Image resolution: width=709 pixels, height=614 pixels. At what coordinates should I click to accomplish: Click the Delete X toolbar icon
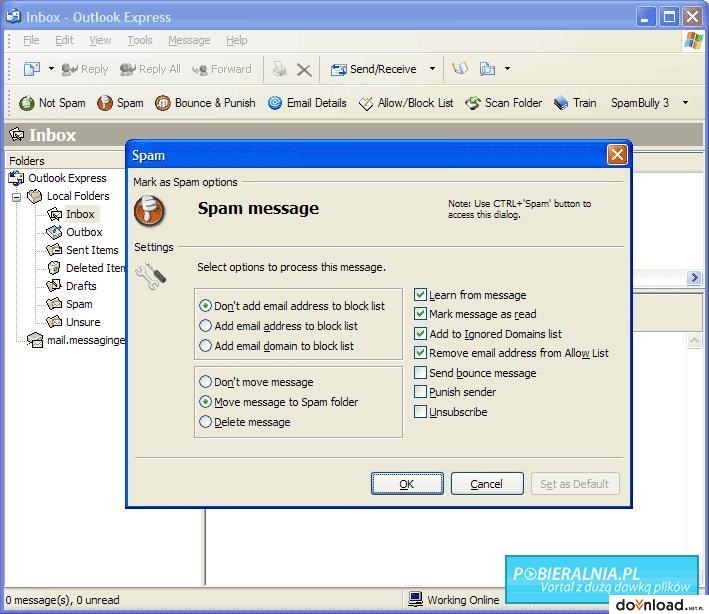[x=304, y=70]
